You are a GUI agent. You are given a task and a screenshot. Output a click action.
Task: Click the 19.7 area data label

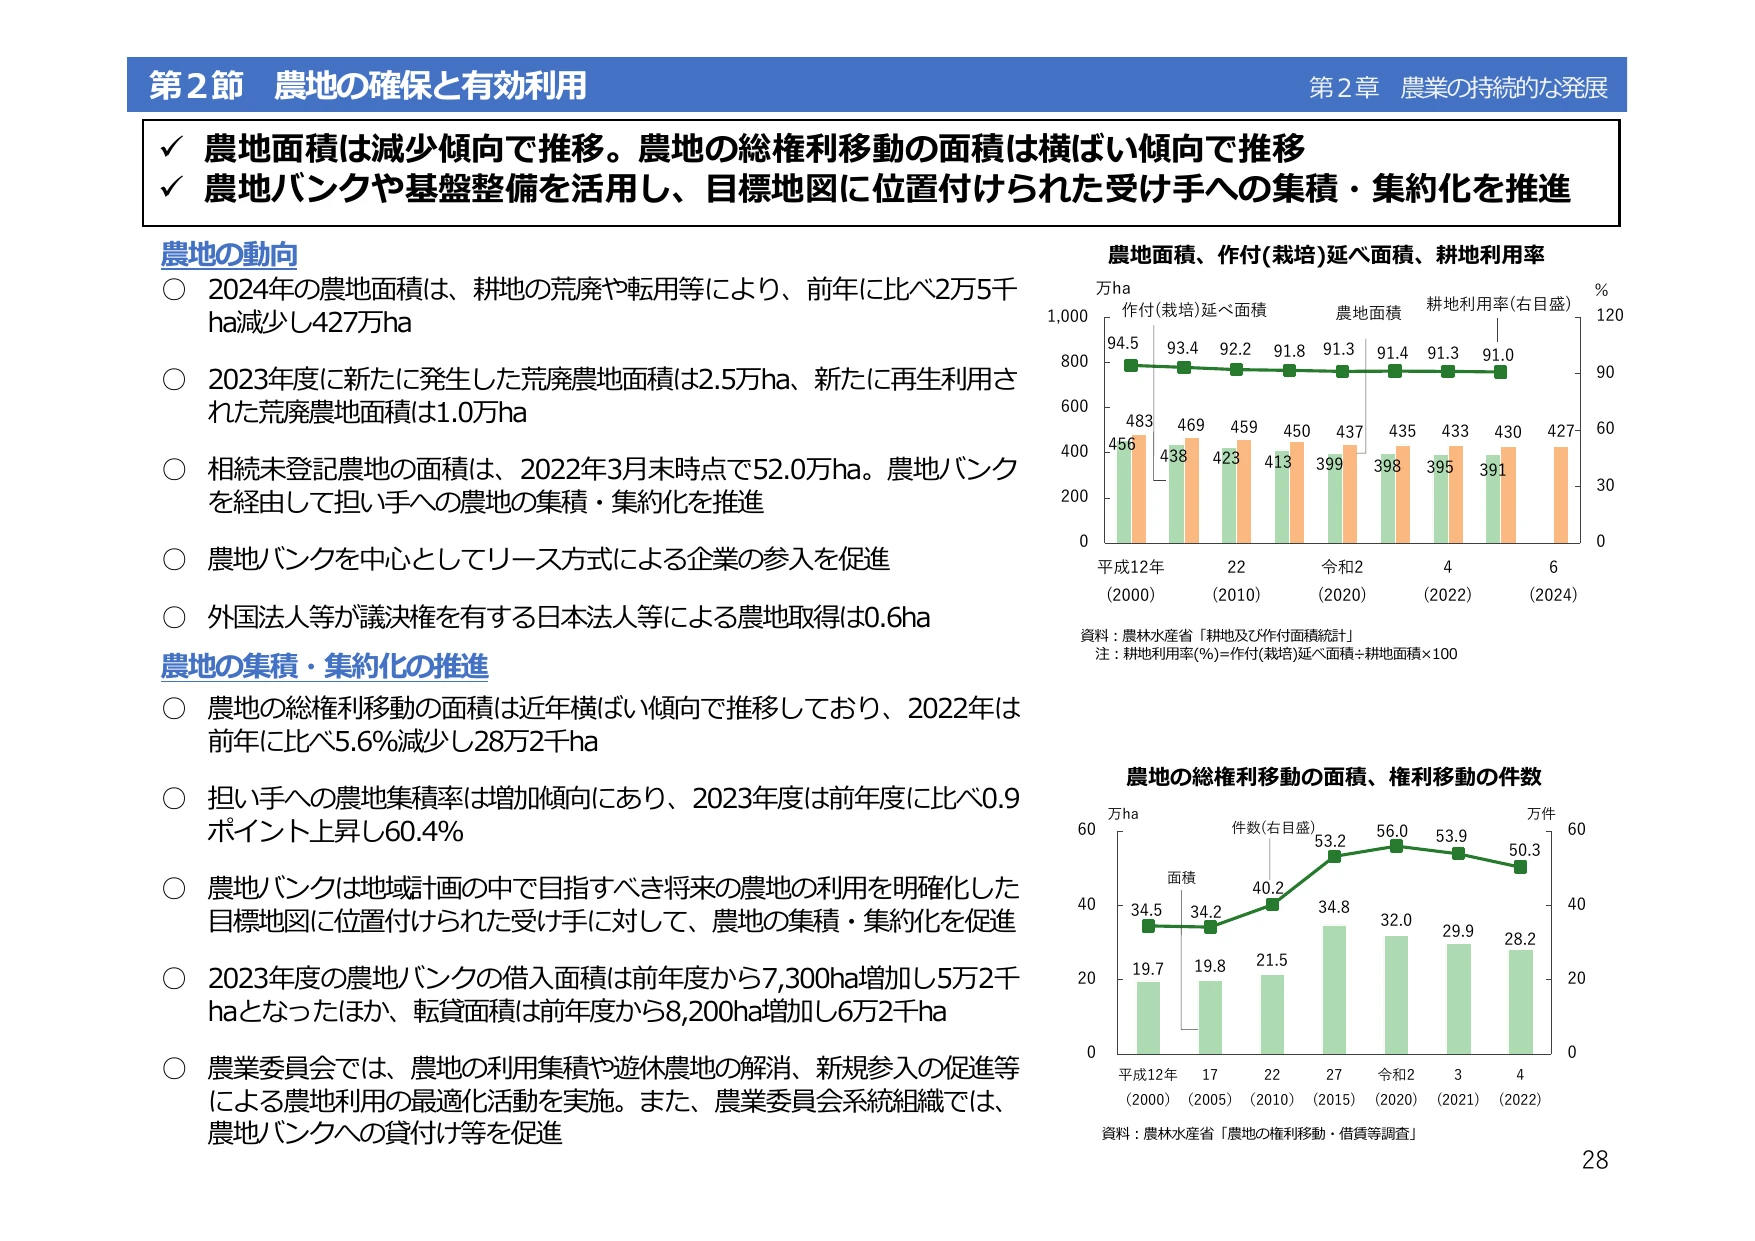[1147, 969]
